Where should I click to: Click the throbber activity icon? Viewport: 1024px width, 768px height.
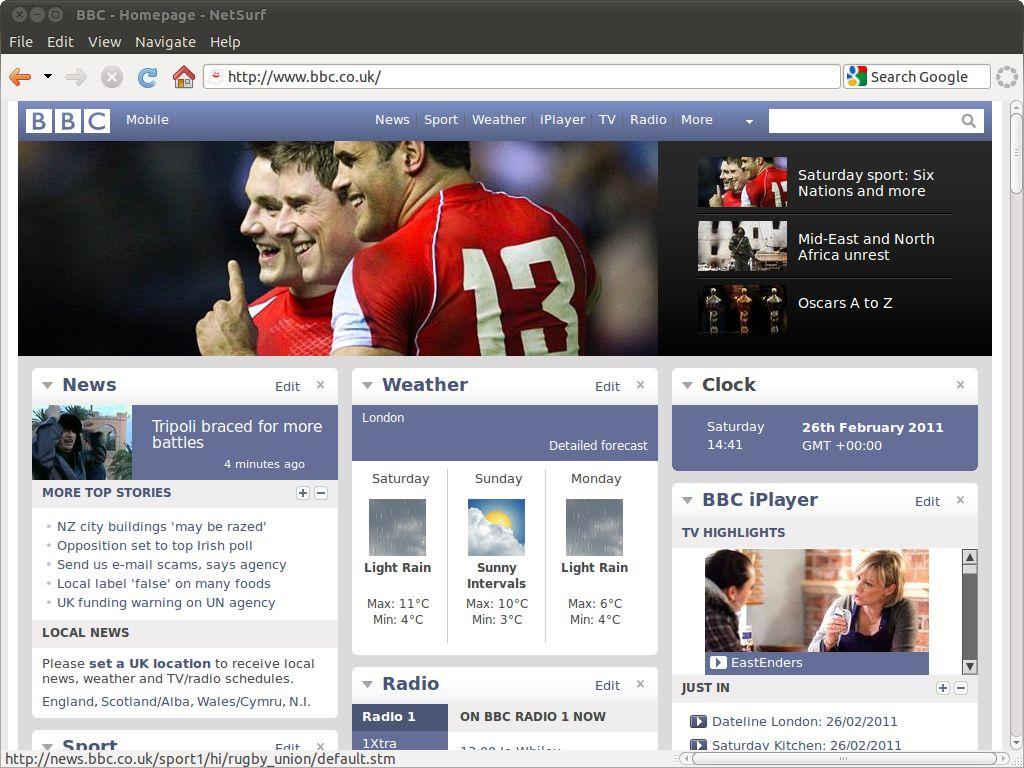(x=1006, y=76)
